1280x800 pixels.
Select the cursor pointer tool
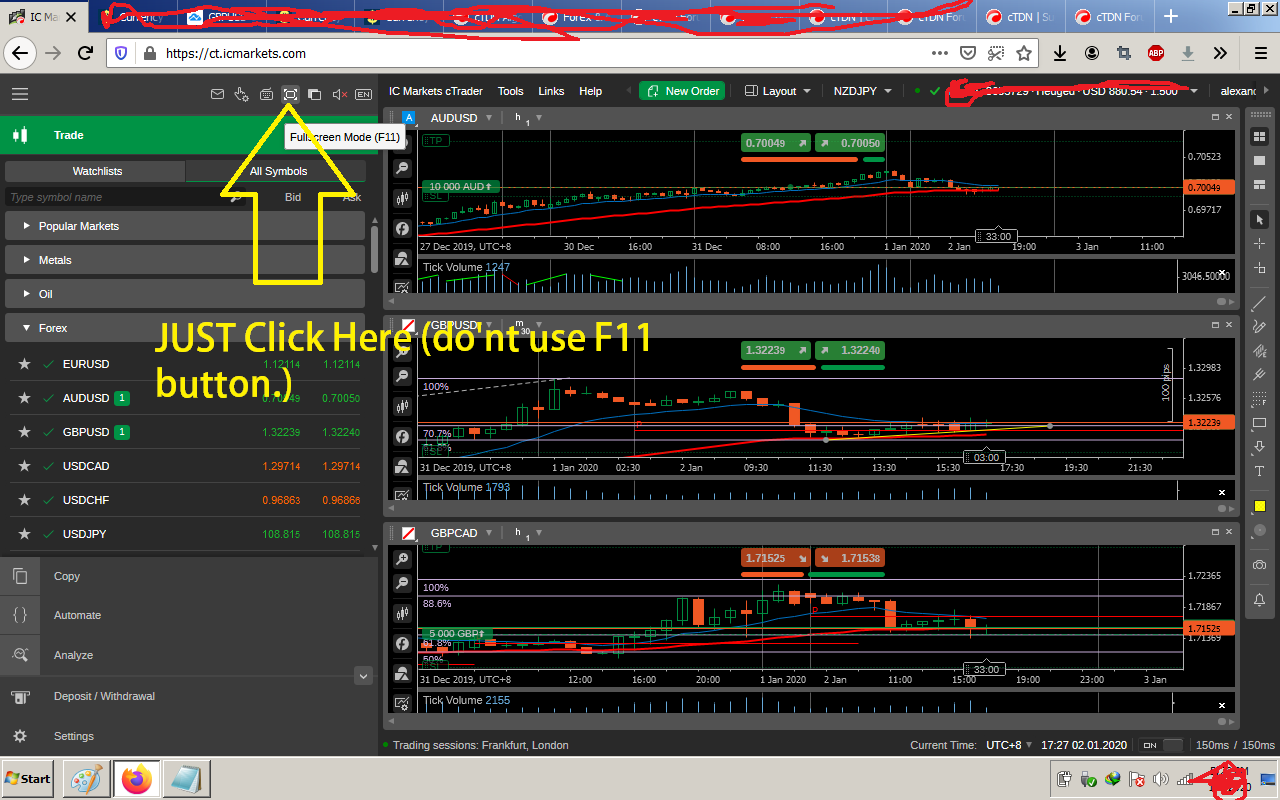(x=1259, y=219)
